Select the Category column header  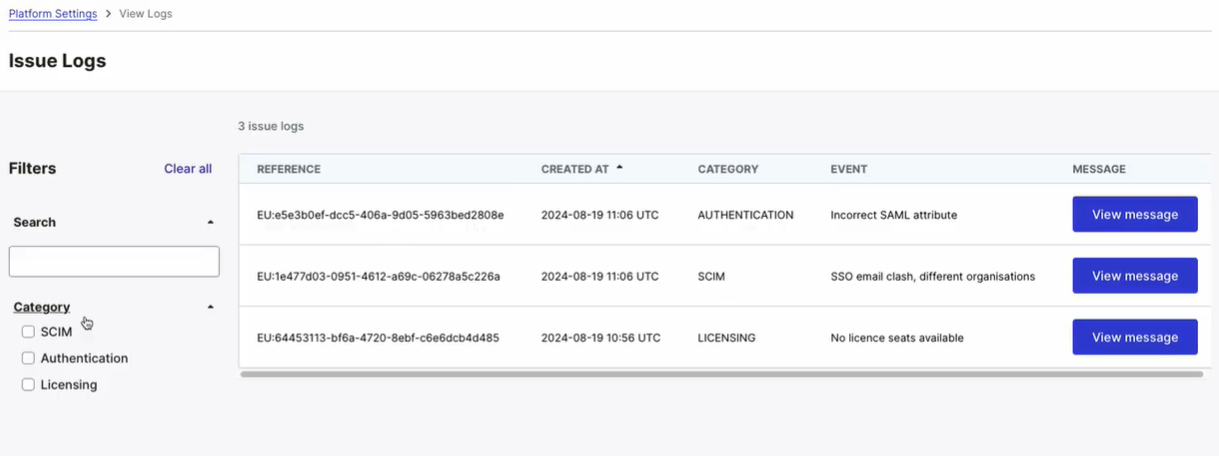[728, 169]
